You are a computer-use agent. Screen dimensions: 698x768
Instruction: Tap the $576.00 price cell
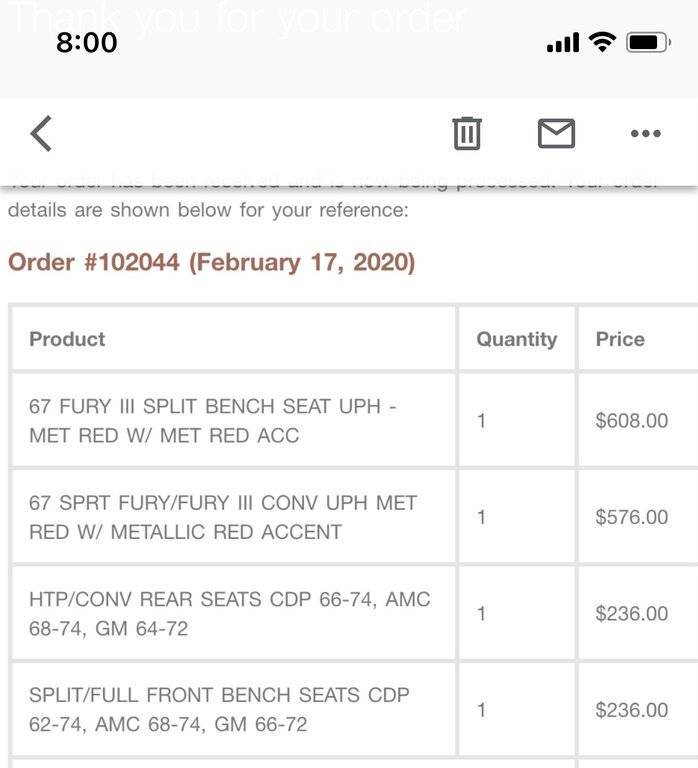[x=631, y=517]
